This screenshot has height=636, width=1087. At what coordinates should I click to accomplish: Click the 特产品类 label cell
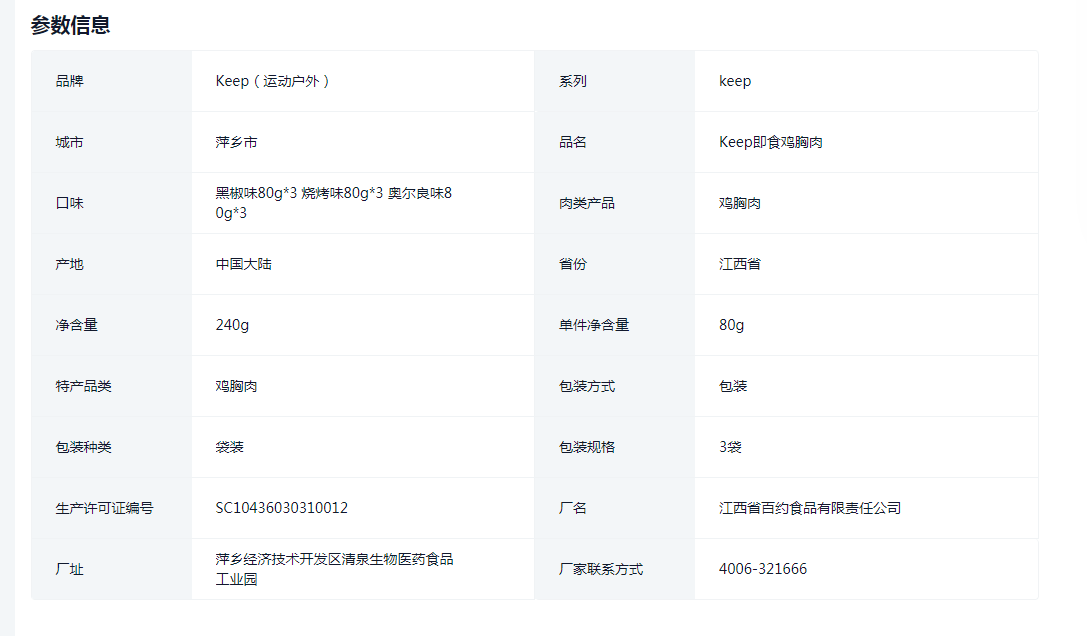click(84, 386)
